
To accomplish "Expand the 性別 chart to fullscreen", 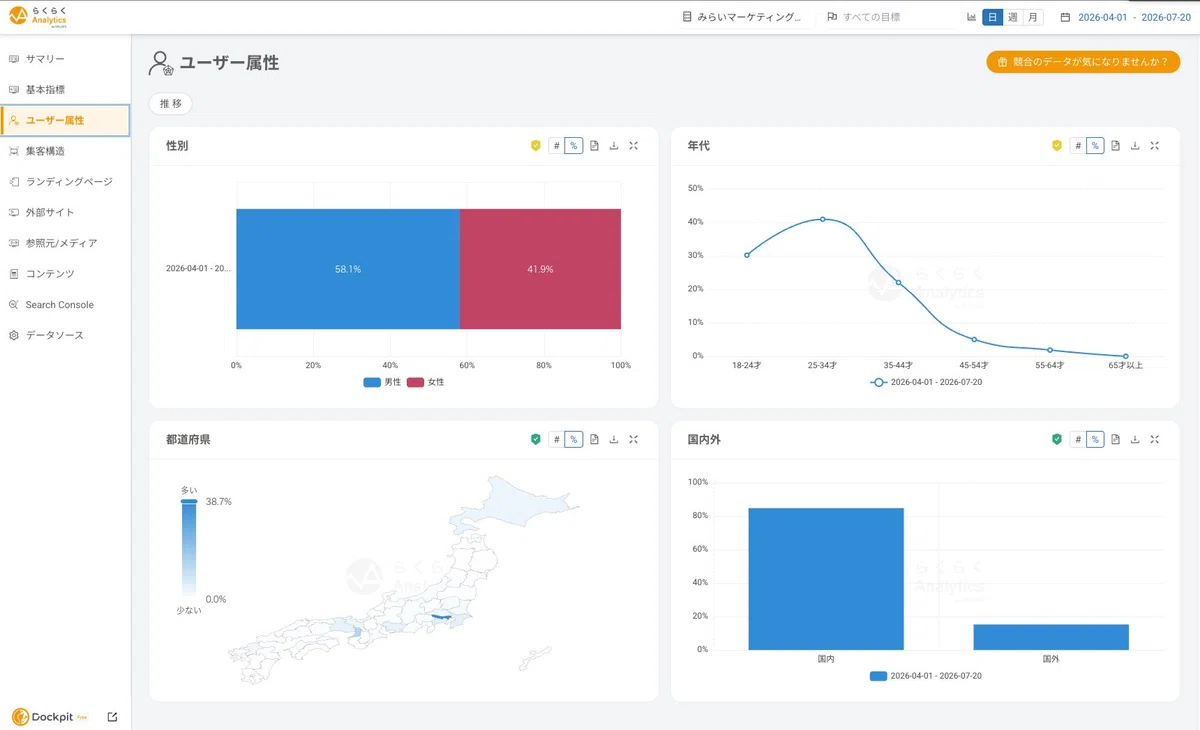I will tap(634, 146).
